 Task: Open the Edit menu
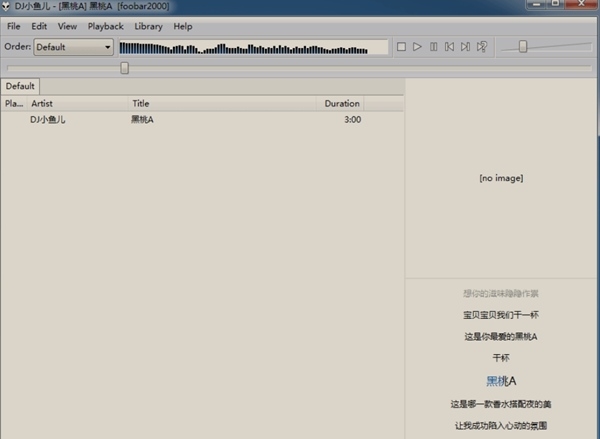pos(39,26)
